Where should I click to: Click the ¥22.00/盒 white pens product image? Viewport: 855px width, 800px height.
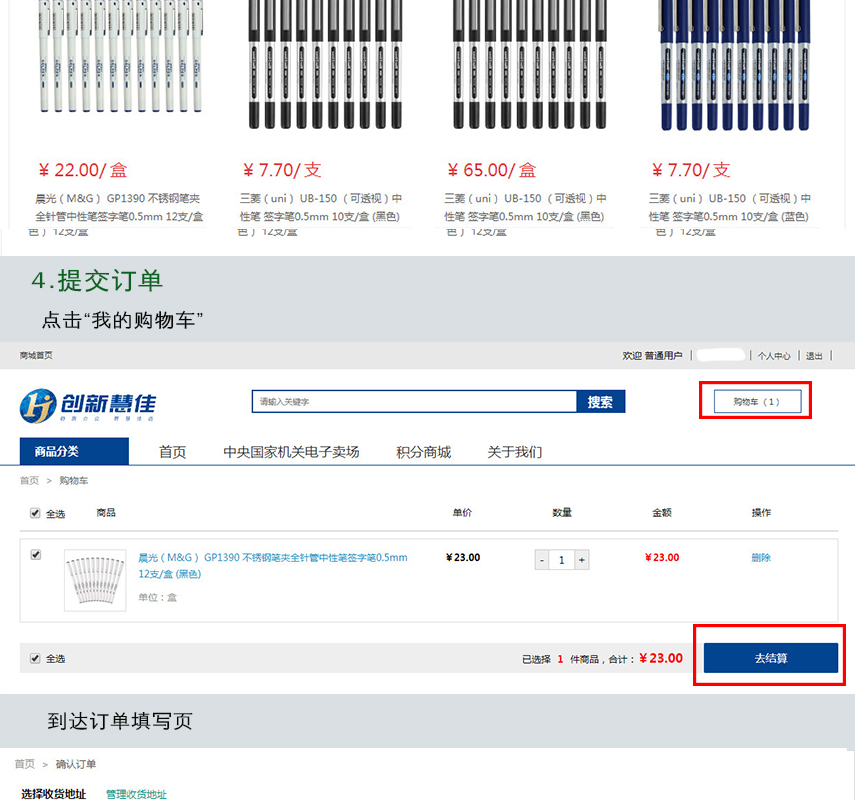121,57
